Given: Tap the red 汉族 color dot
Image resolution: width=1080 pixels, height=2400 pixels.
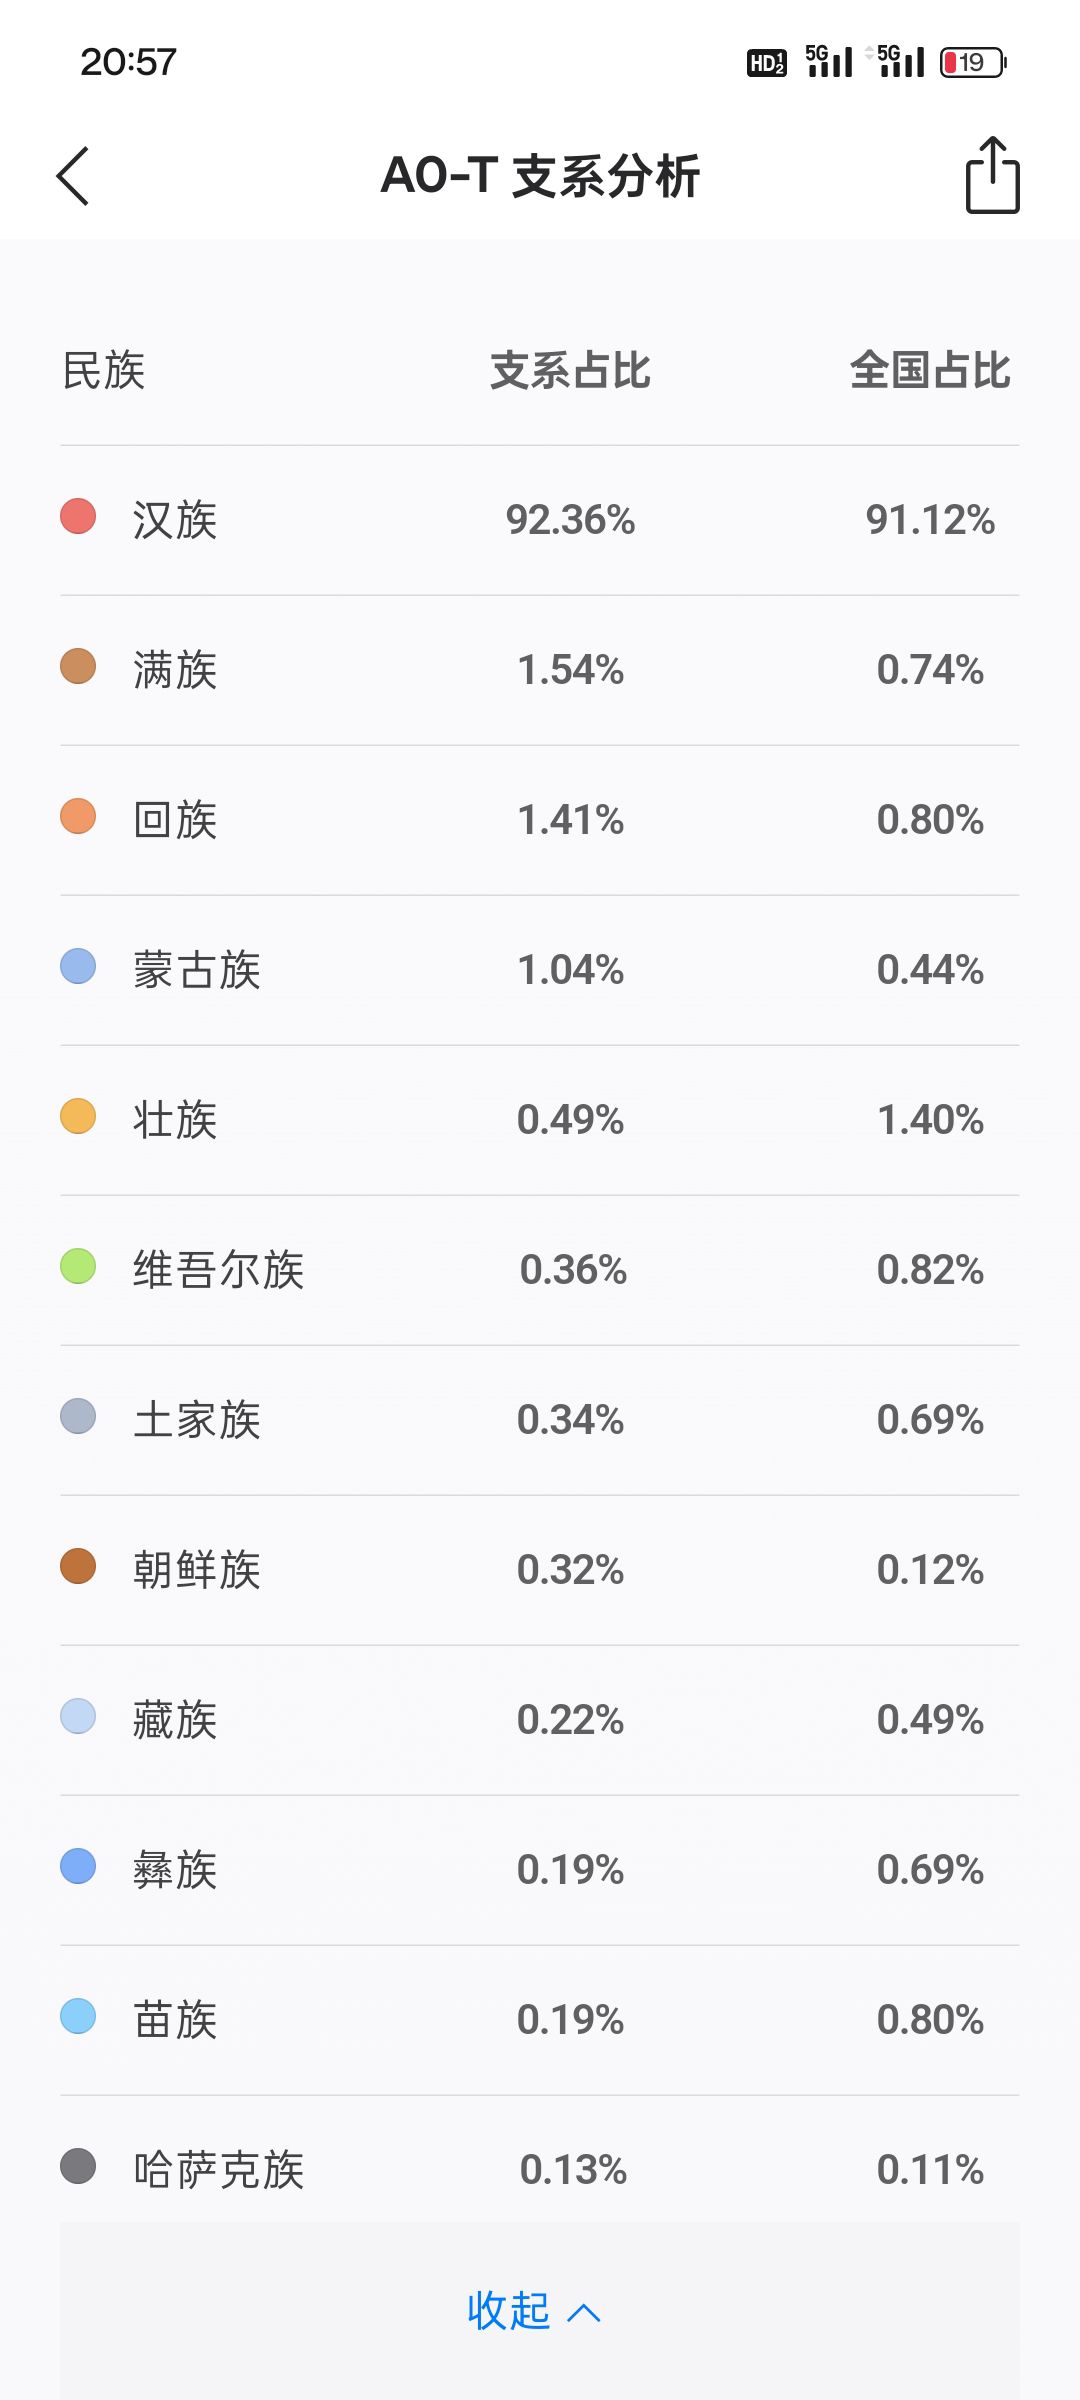Looking at the screenshot, I should (78, 517).
